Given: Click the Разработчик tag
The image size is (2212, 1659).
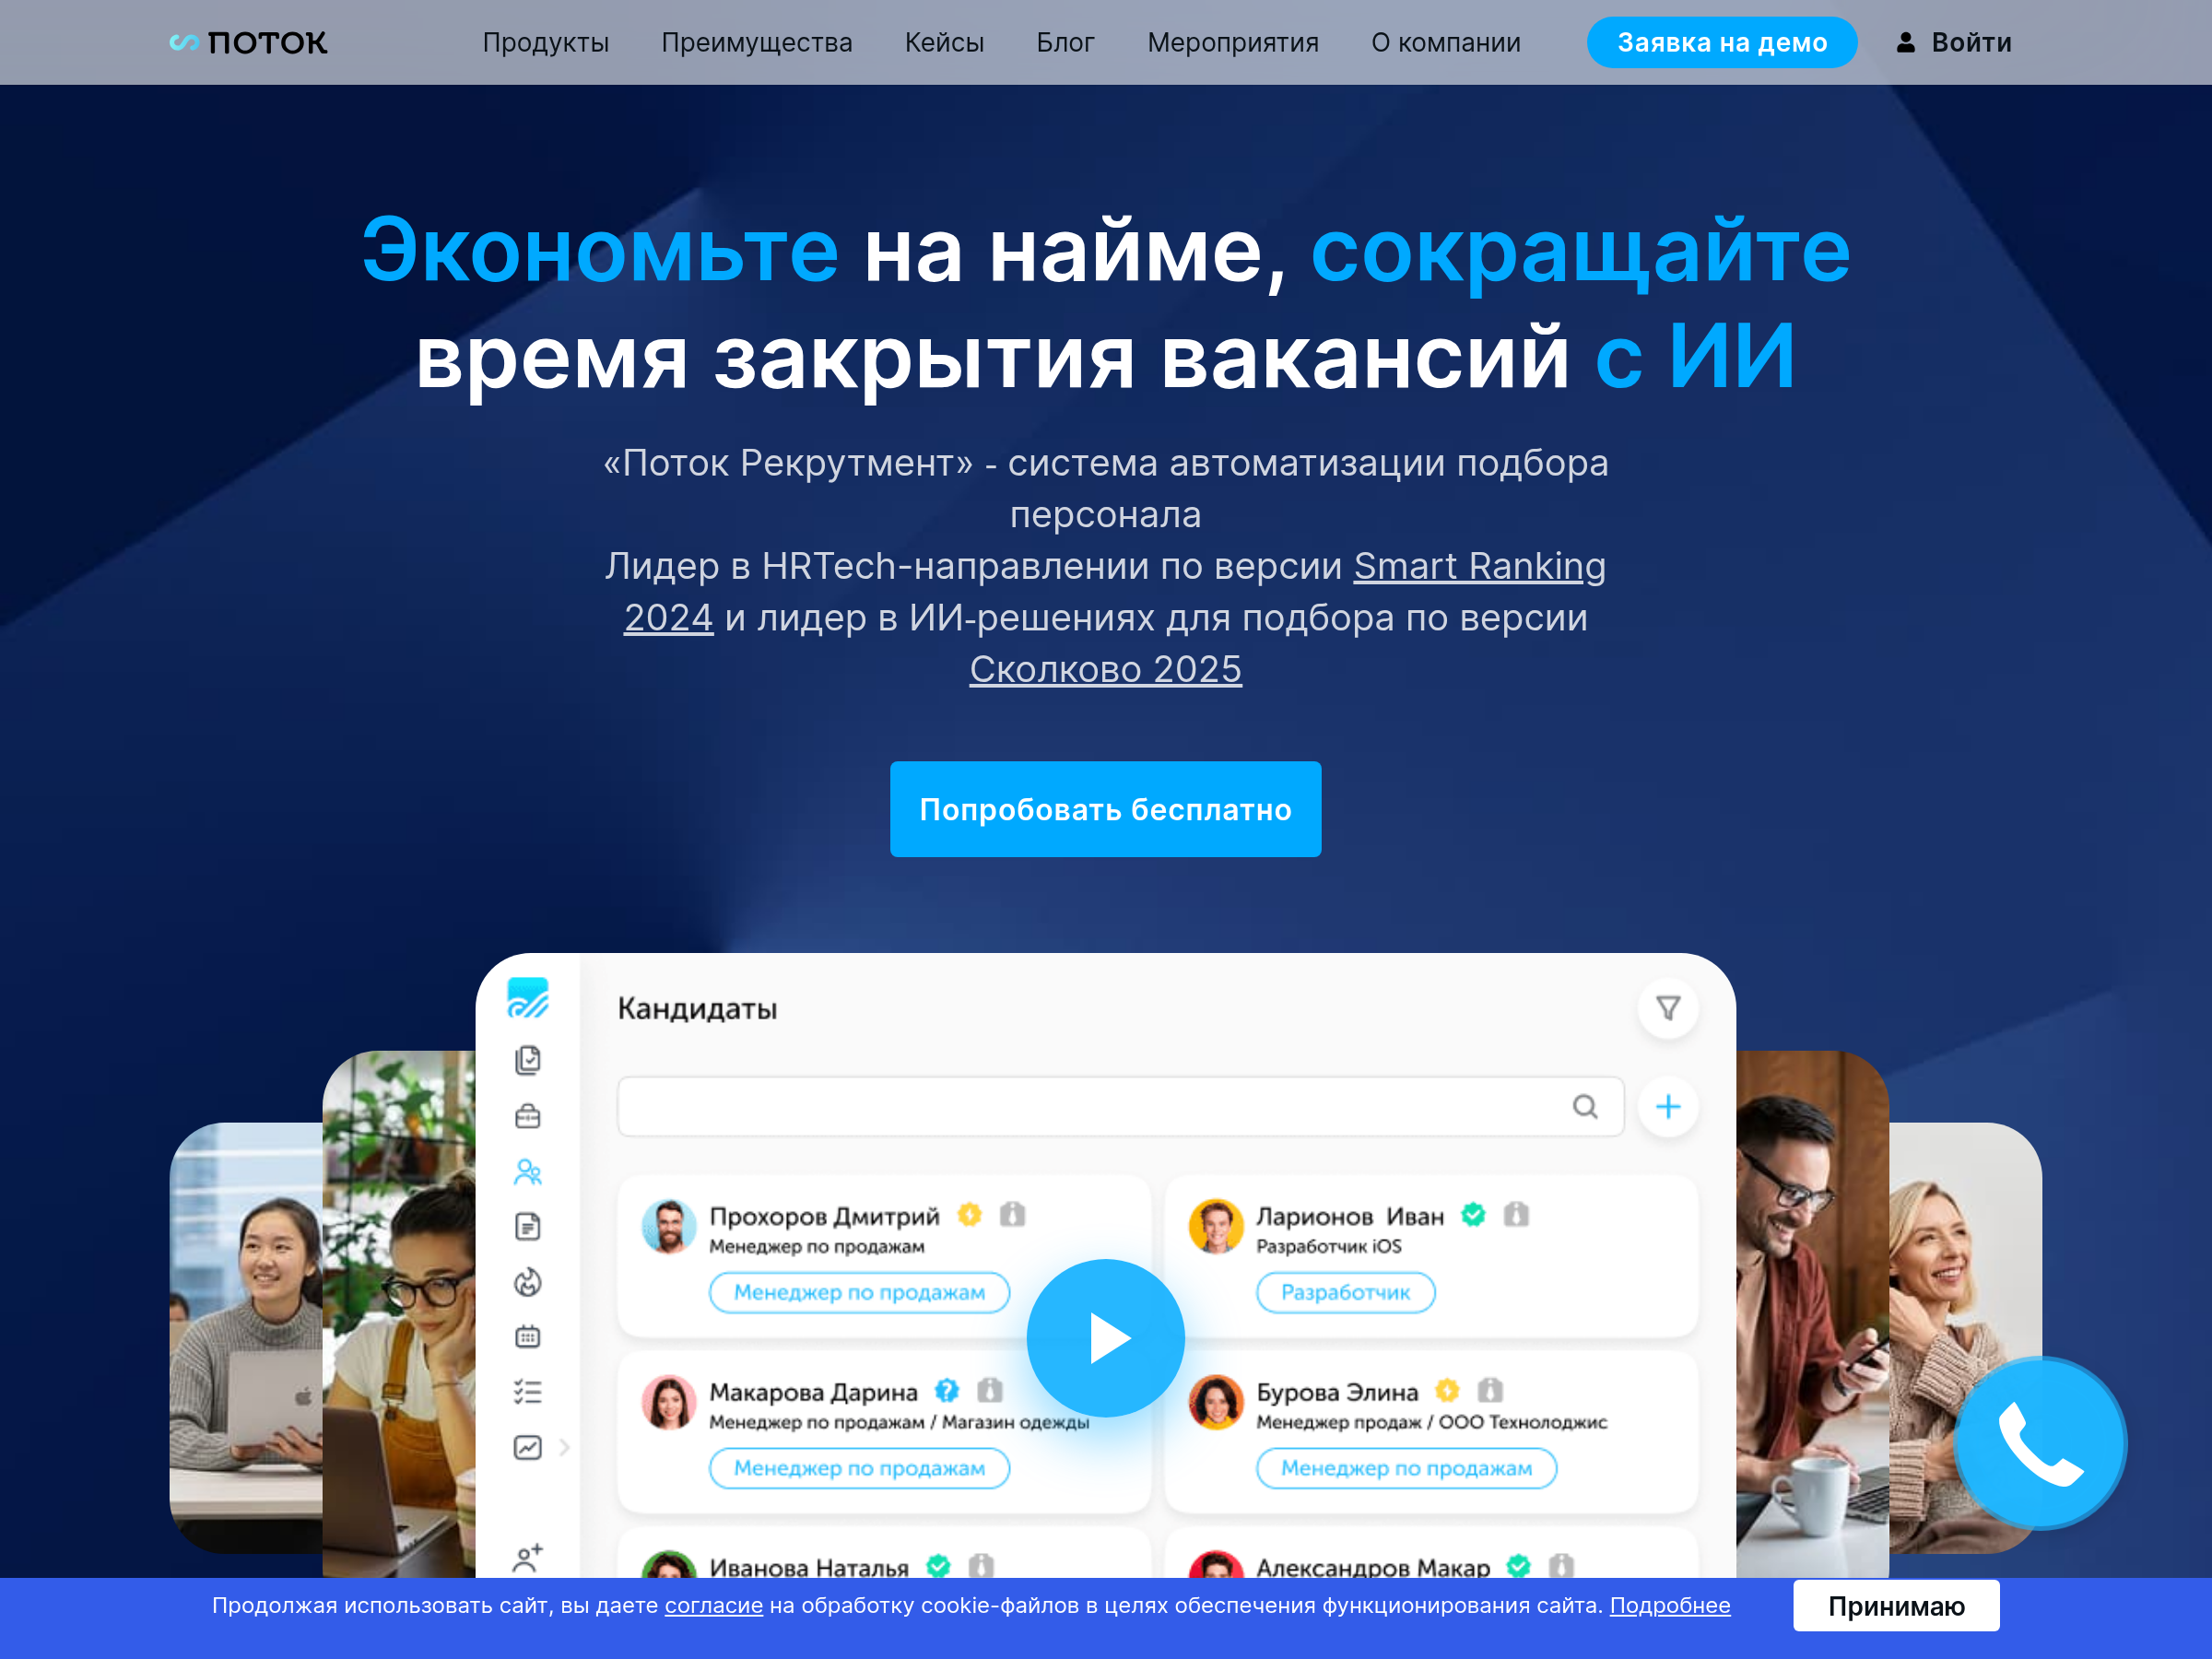Looking at the screenshot, I should pyautogui.click(x=1345, y=1292).
